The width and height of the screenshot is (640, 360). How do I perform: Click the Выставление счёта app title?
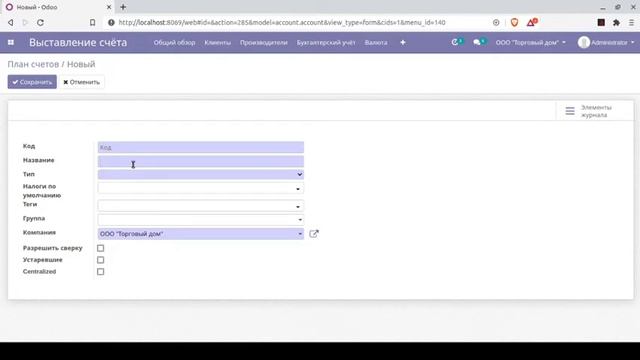(78, 42)
